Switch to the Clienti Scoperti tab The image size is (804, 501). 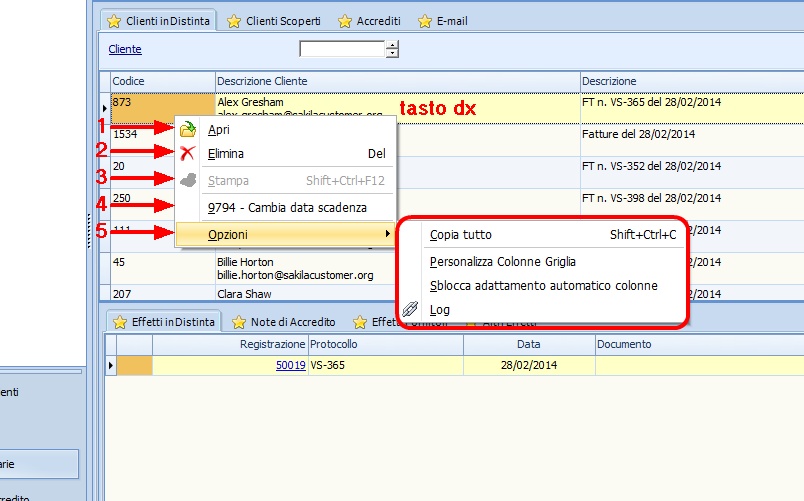click(277, 21)
